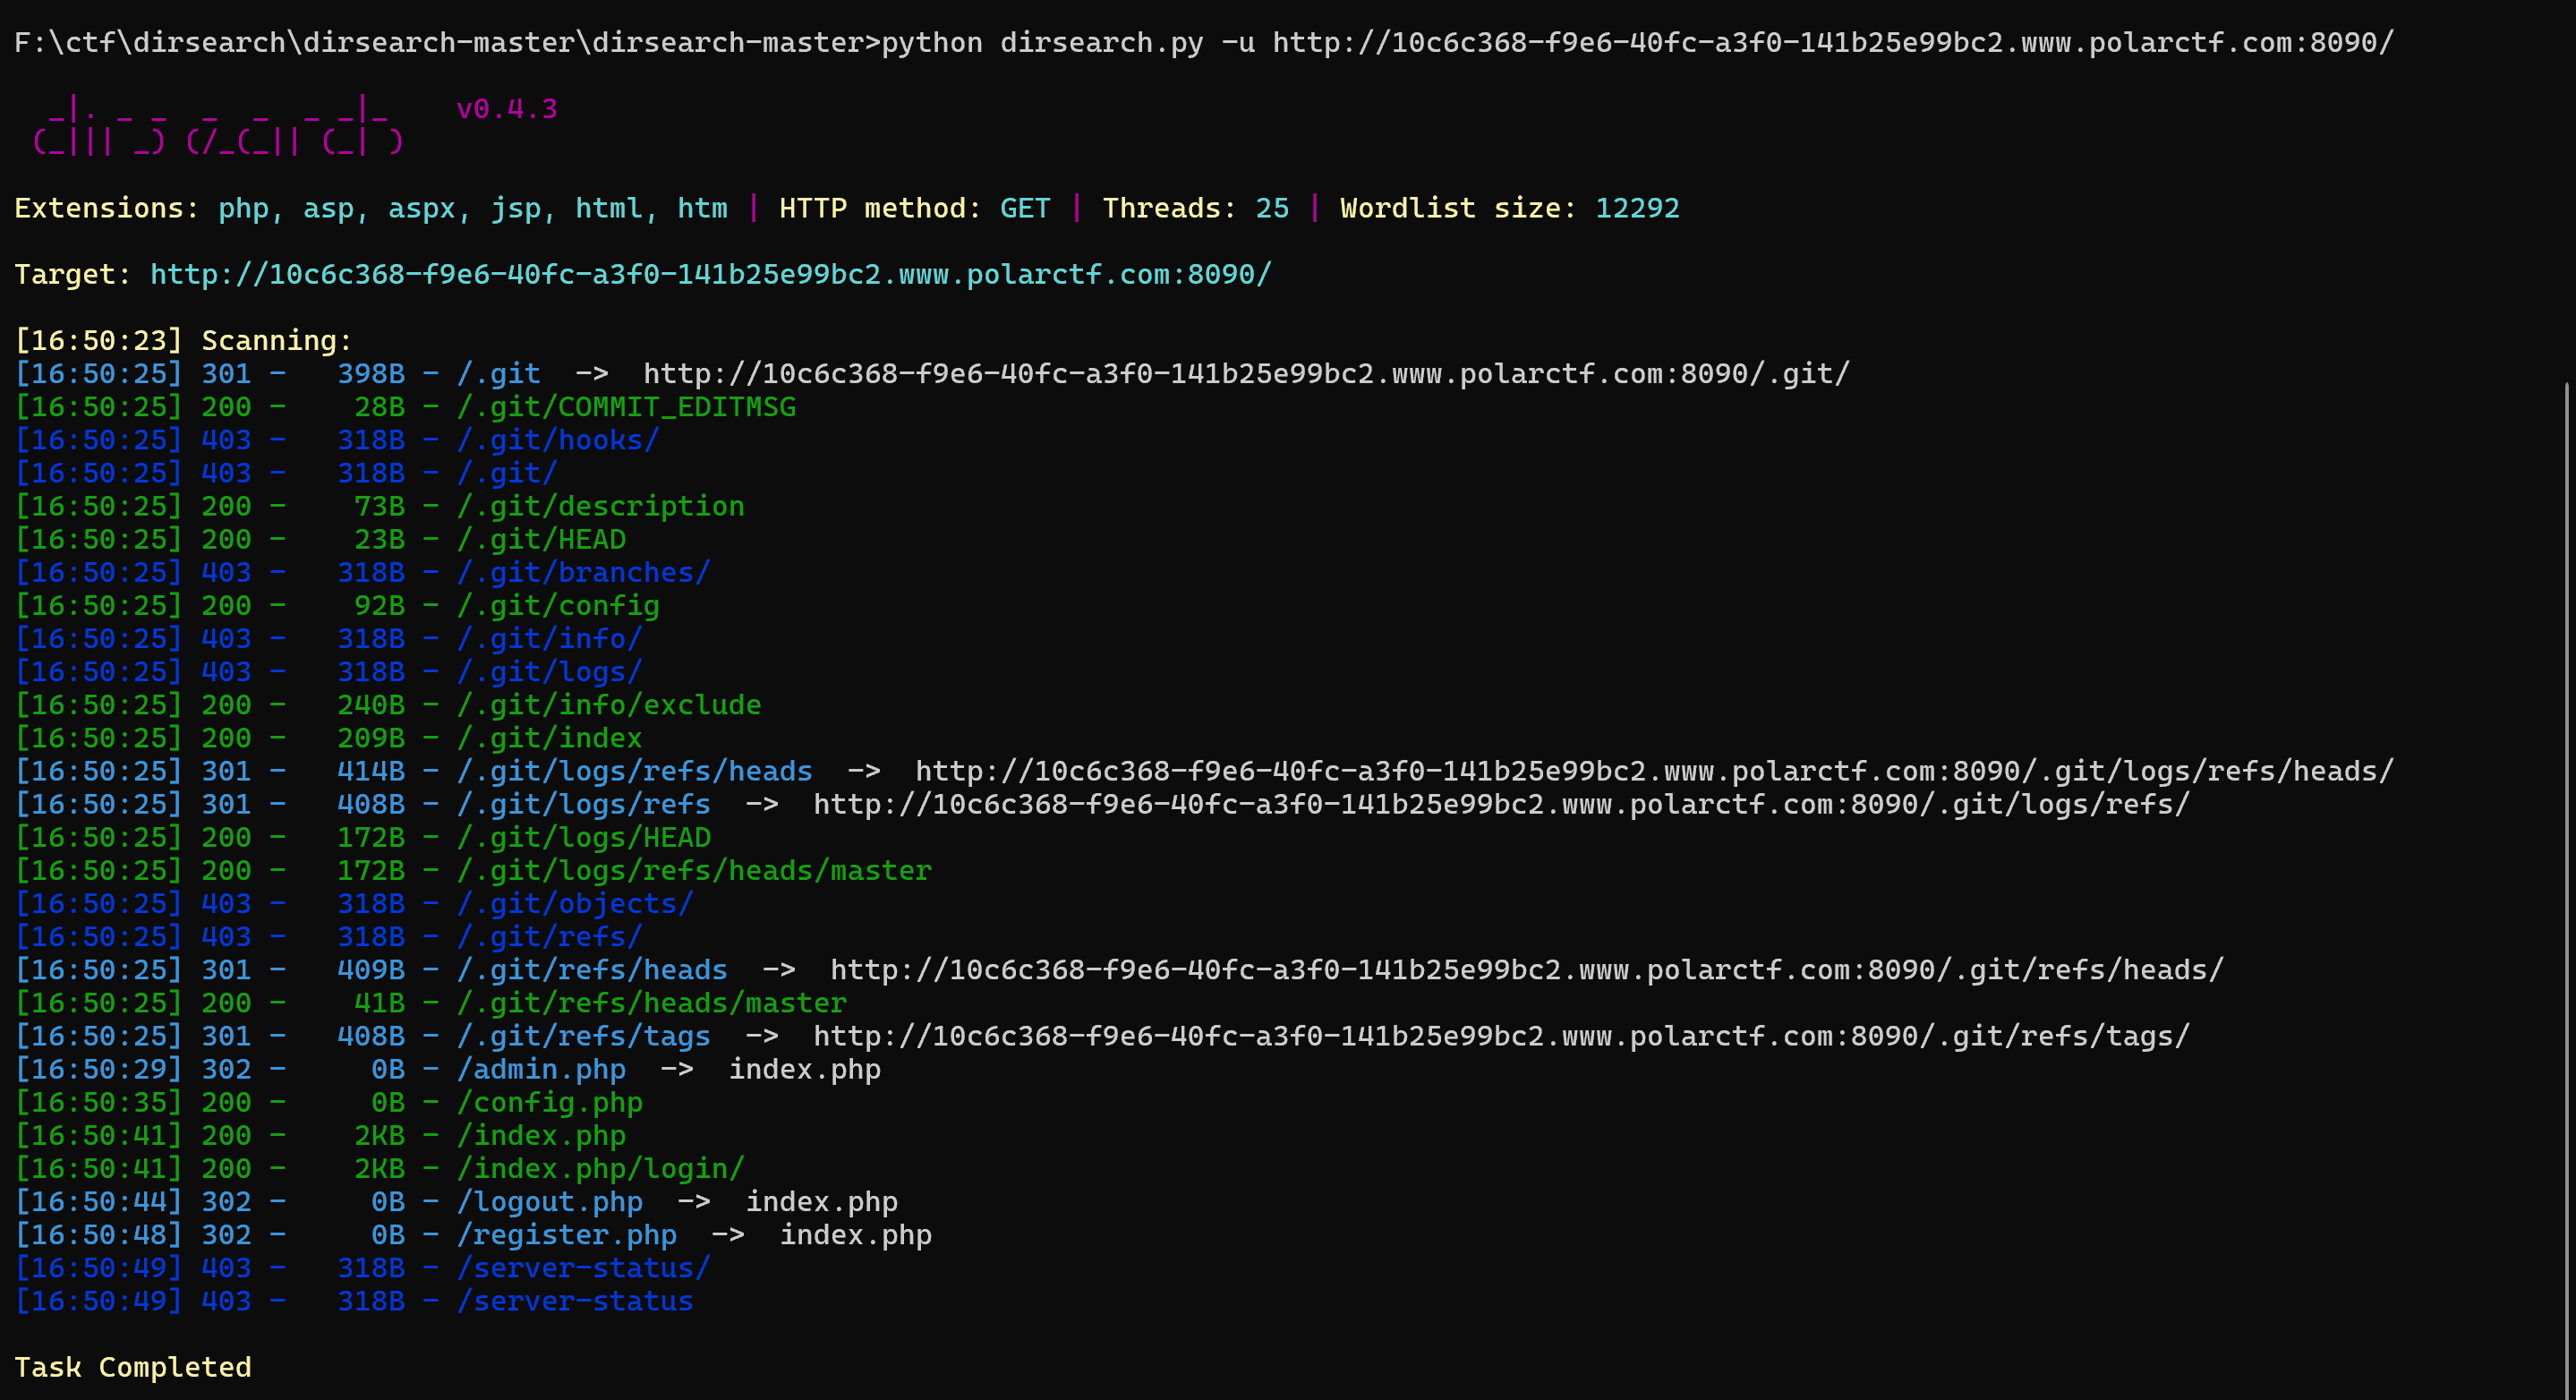Click the Target URL link
Screen dimensions: 2576x1400
tap(710, 274)
